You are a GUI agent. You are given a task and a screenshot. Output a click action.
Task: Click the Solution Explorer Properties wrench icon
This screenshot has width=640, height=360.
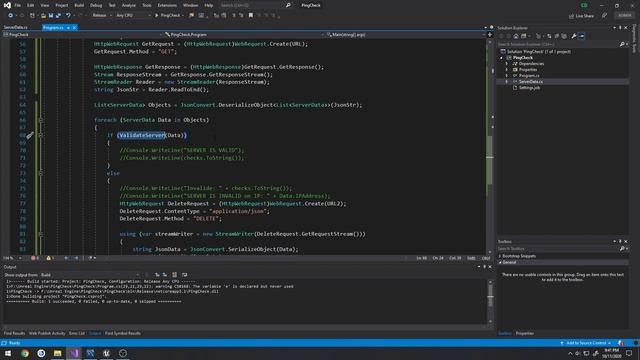click(573, 36)
